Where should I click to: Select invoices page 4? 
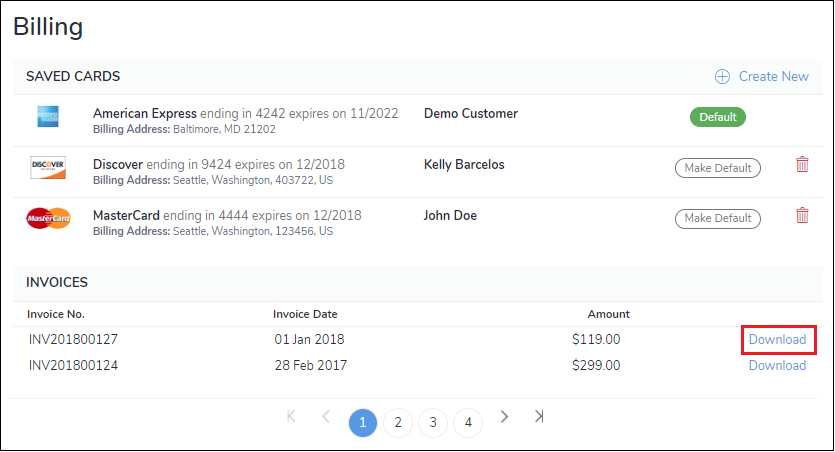pyautogui.click(x=468, y=423)
